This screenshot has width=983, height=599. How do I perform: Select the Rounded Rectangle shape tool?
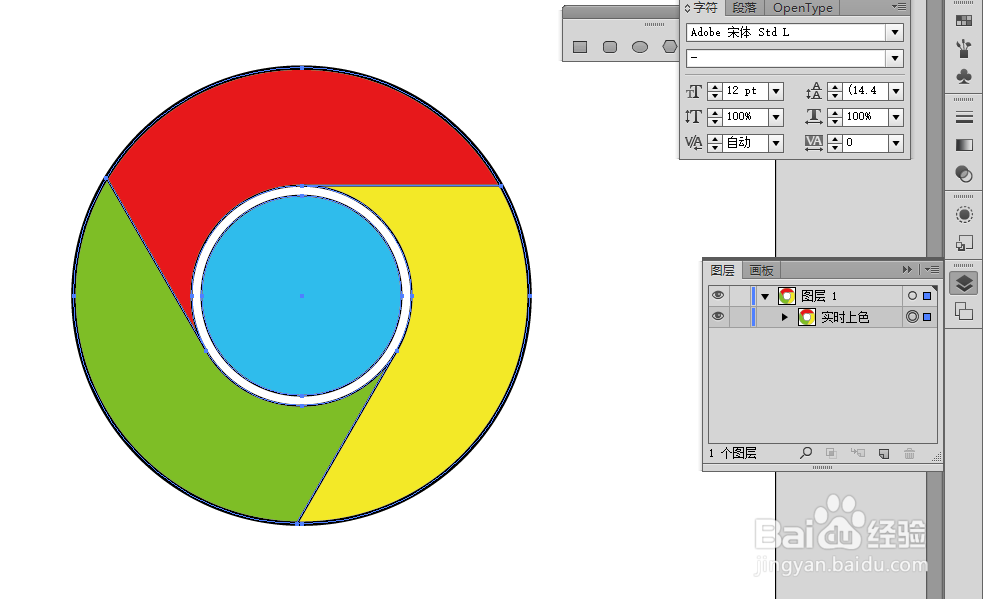[x=610, y=47]
